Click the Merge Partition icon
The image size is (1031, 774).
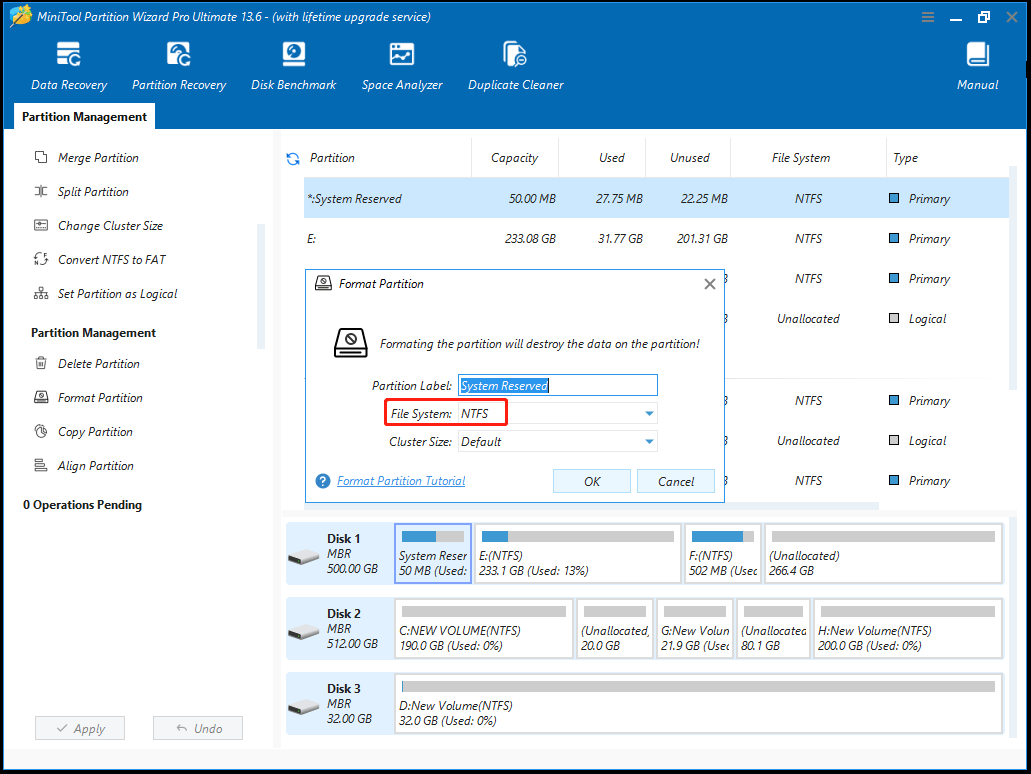[41, 157]
